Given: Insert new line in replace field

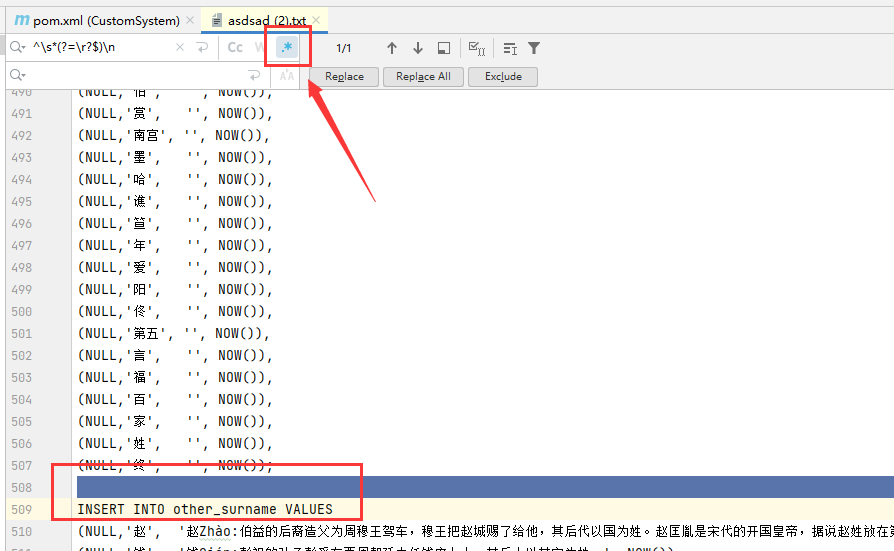Looking at the screenshot, I should coord(254,75).
